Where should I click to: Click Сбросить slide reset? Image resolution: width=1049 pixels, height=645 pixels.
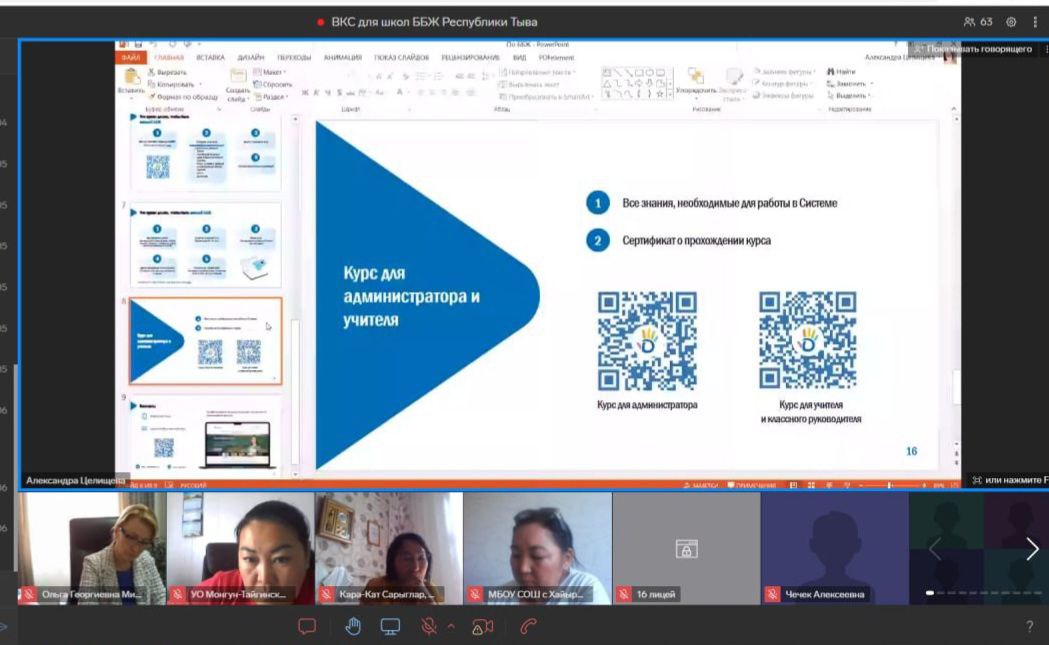[x=272, y=84]
